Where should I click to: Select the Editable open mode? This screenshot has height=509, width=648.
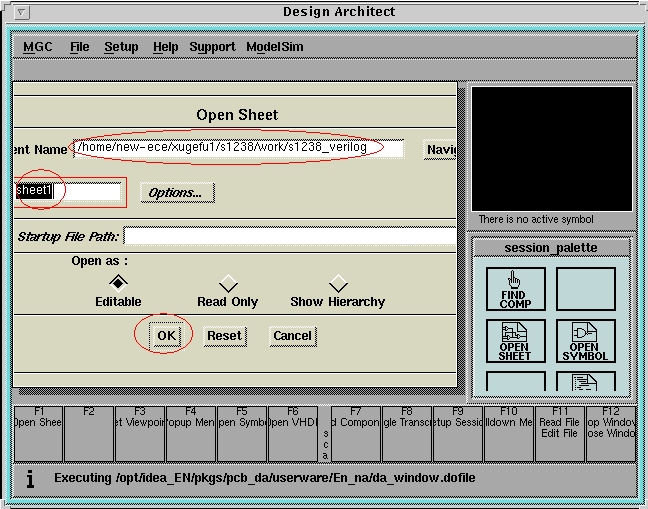118,283
